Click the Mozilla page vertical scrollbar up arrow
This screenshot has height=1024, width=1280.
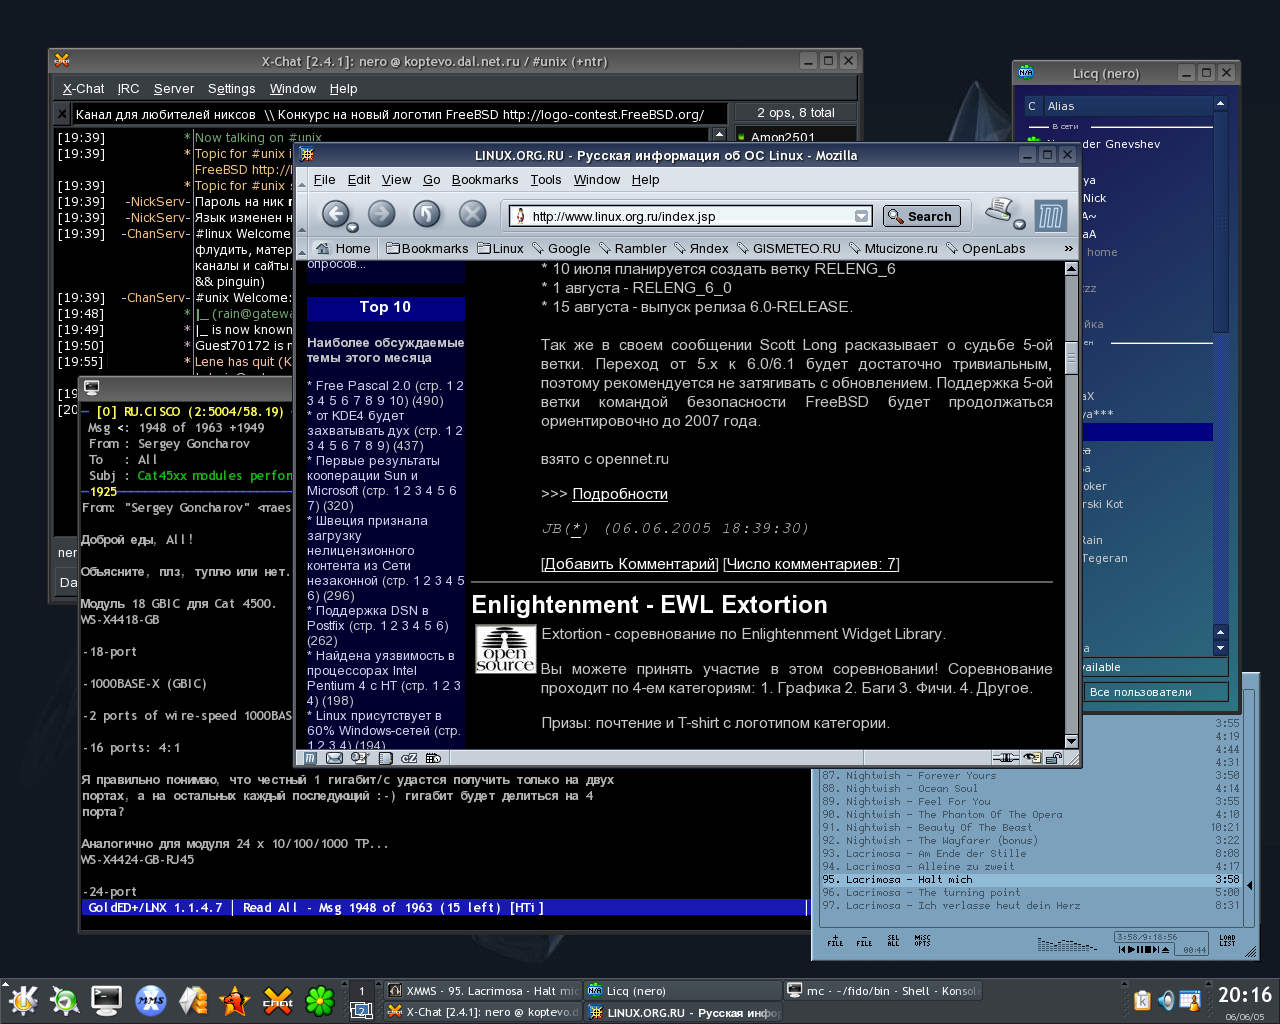pos(1071,268)
